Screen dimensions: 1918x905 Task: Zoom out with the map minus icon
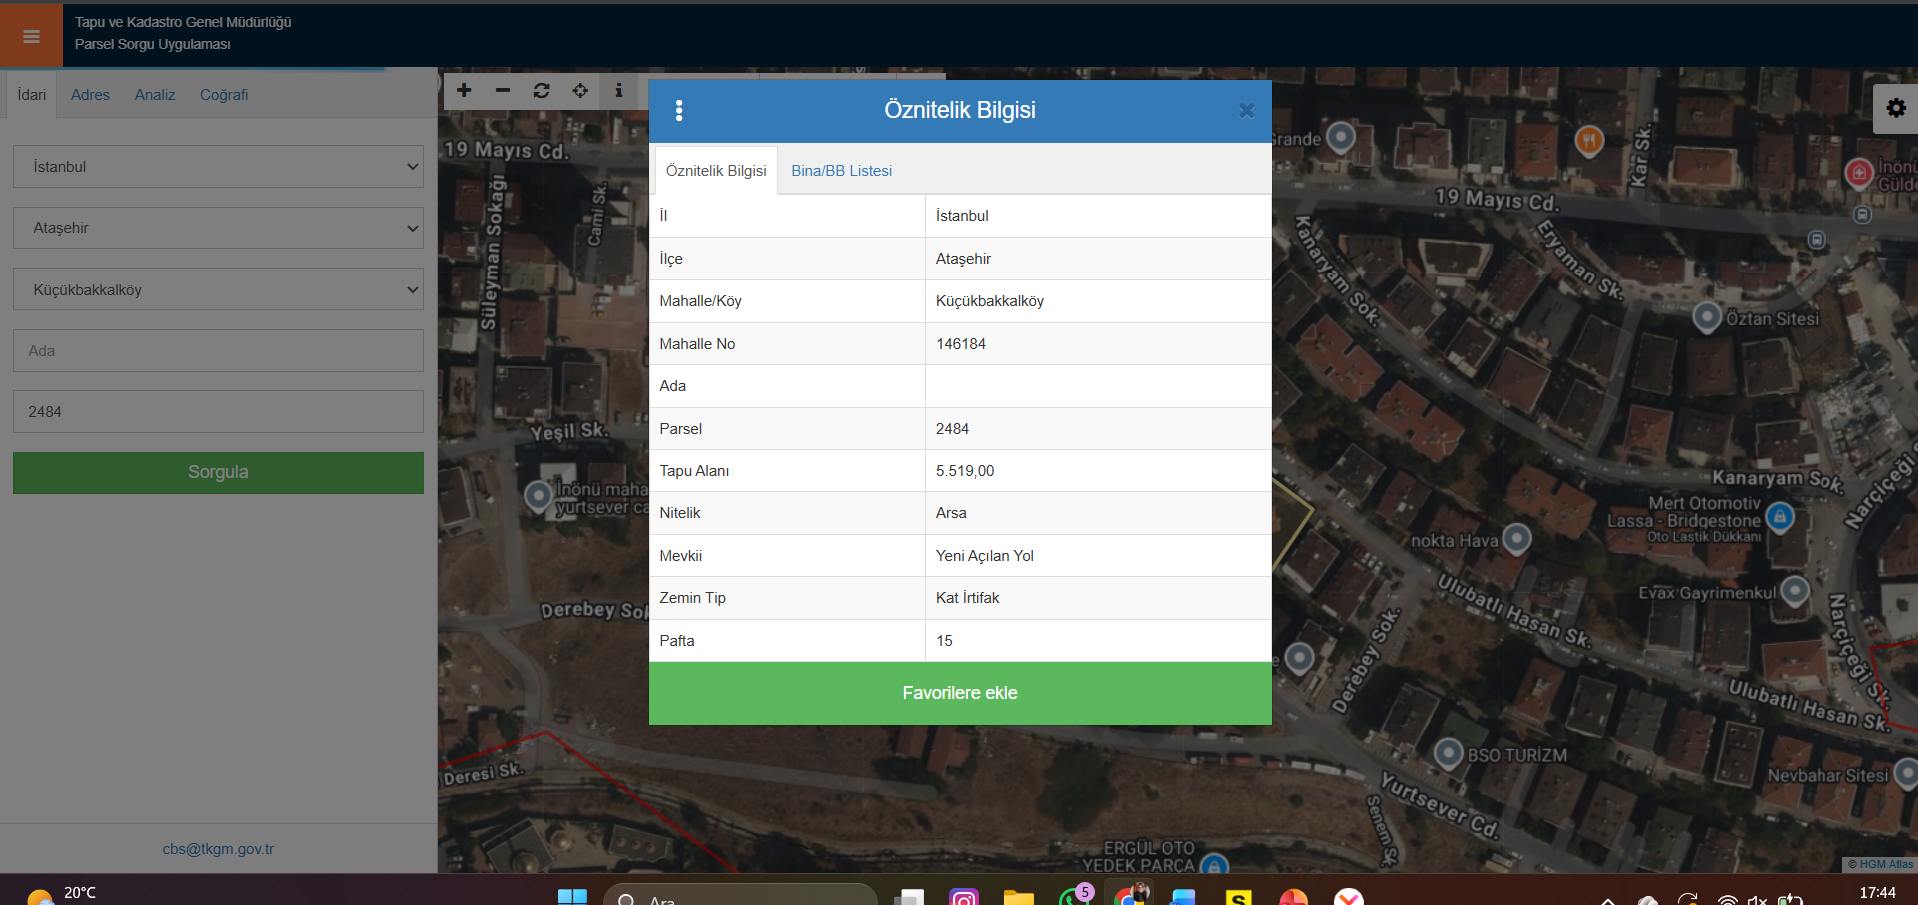pos(503,91)
